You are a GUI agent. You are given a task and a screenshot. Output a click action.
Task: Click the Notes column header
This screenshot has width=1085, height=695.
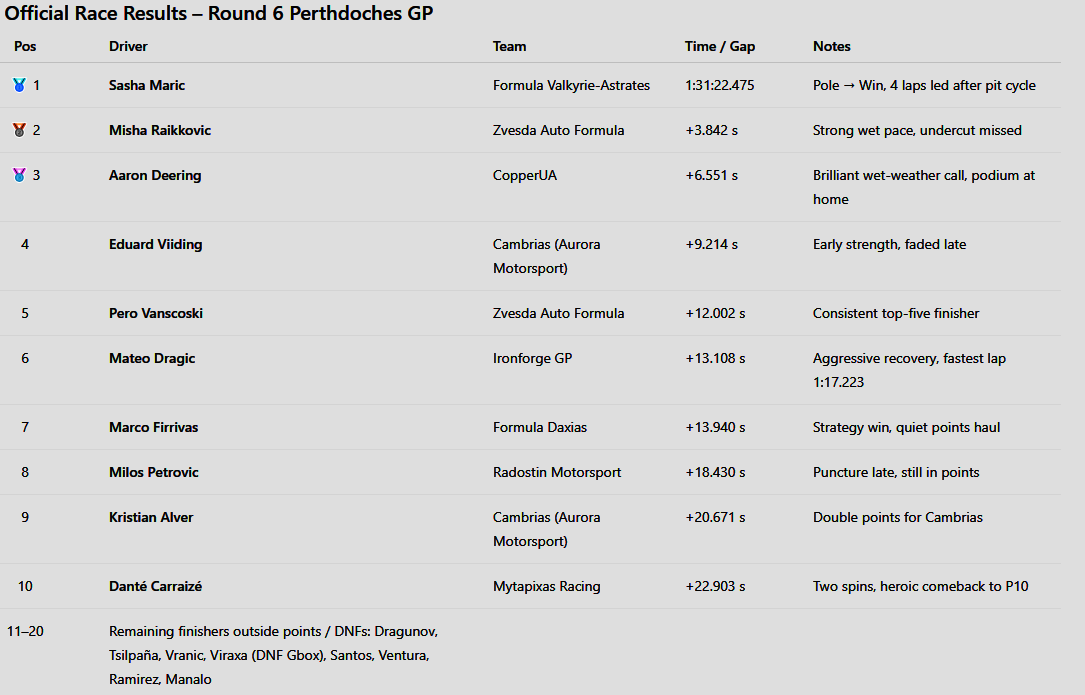point(832,47)
